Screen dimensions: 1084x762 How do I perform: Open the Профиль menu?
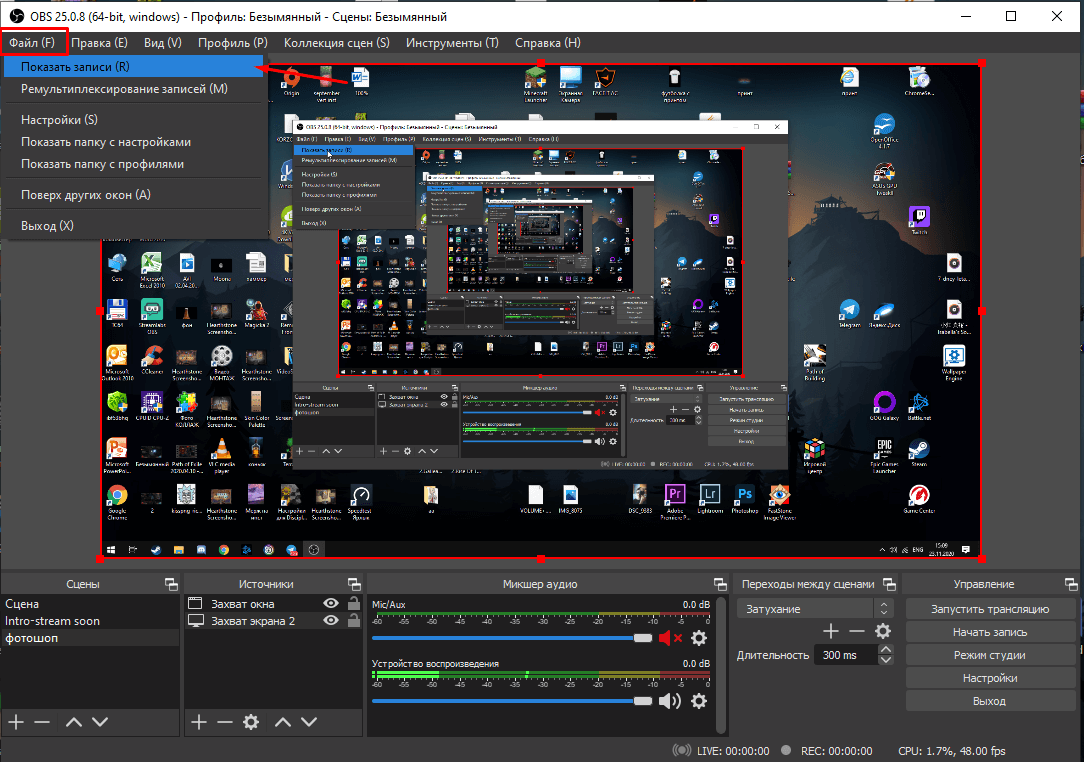[232, 43]
